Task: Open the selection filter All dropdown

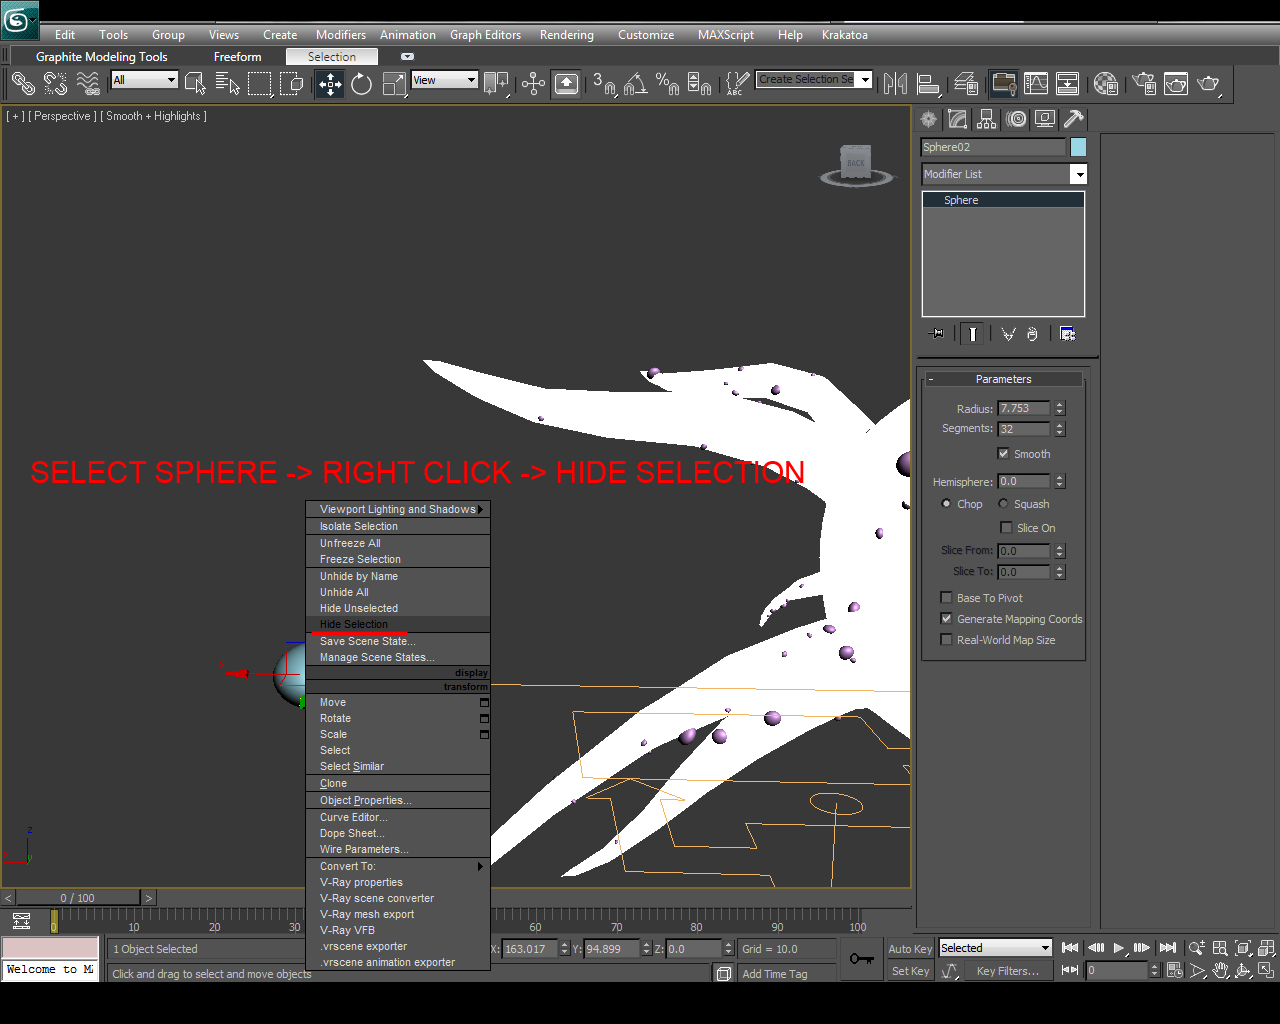Action: pos(145,80)
